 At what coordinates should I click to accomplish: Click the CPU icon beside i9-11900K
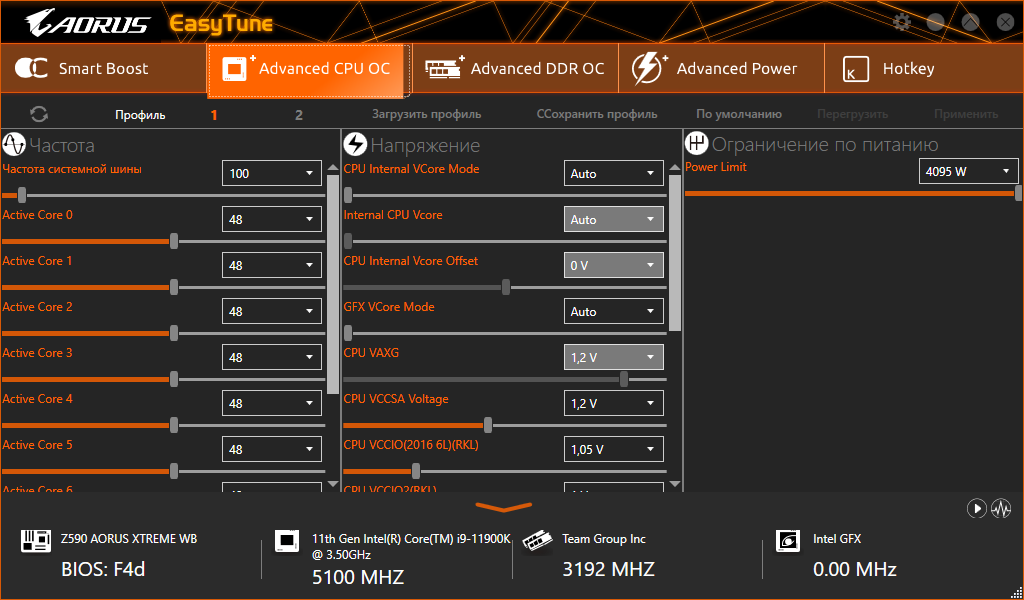[x=287, y=541]
